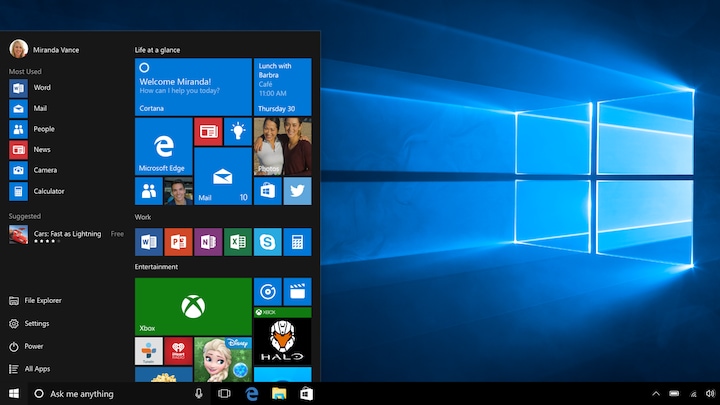Open the Excel tile
This screenshot has height=405, width=720.
tap(238, 242)
